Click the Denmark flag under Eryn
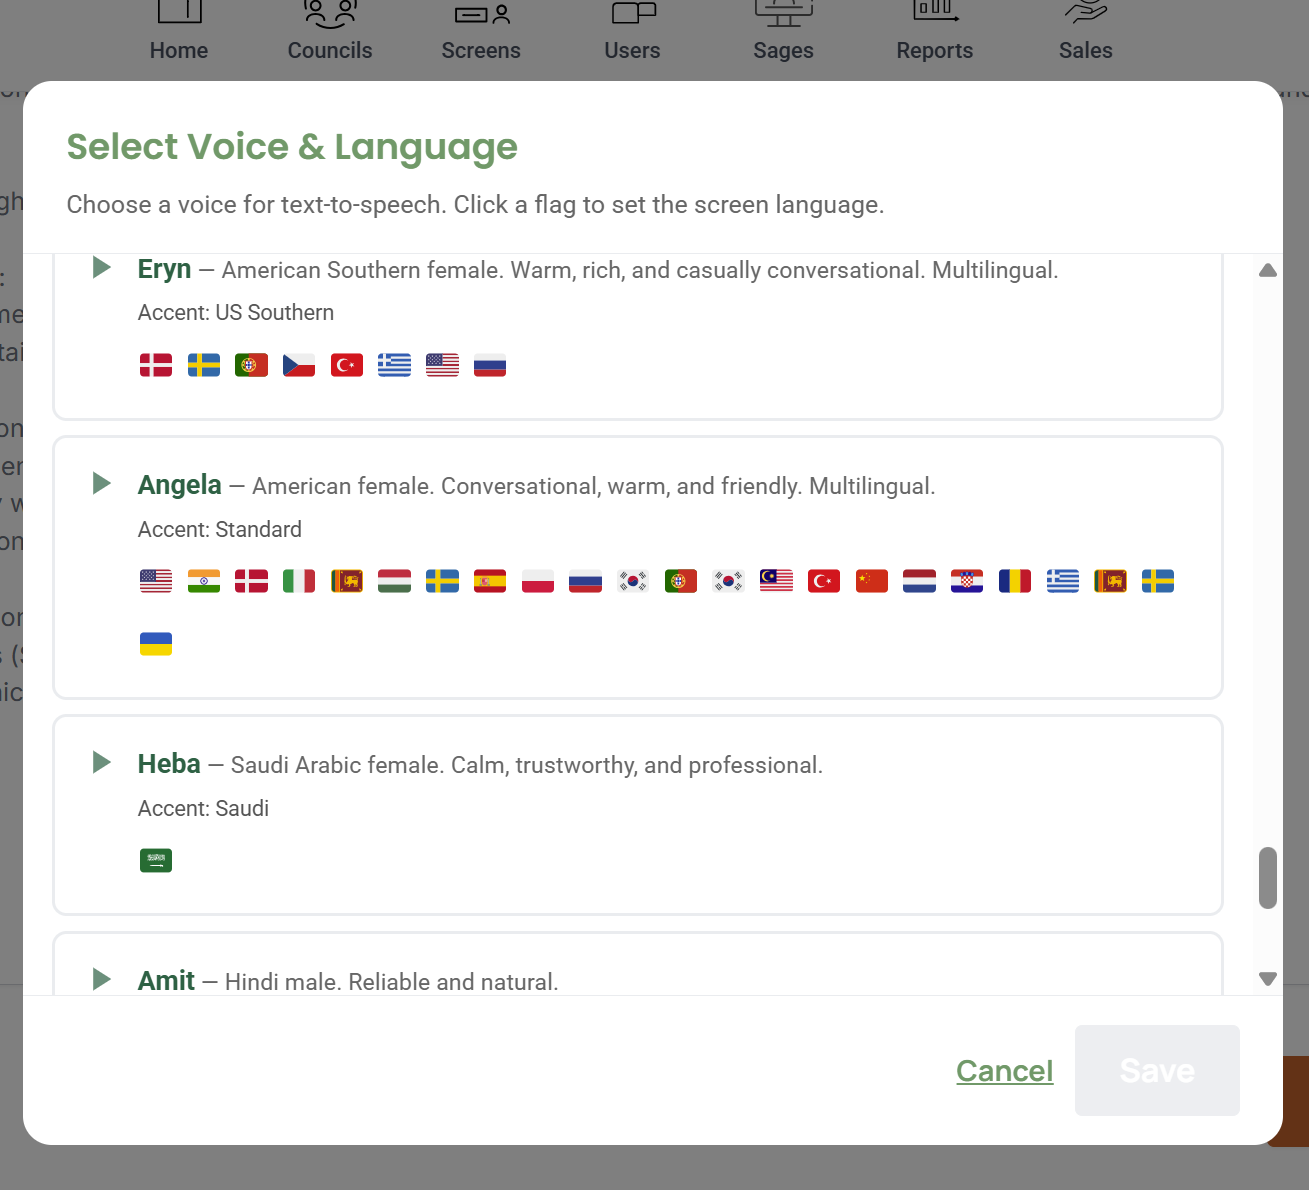The image size is (1309, 1190). [155, 365]
